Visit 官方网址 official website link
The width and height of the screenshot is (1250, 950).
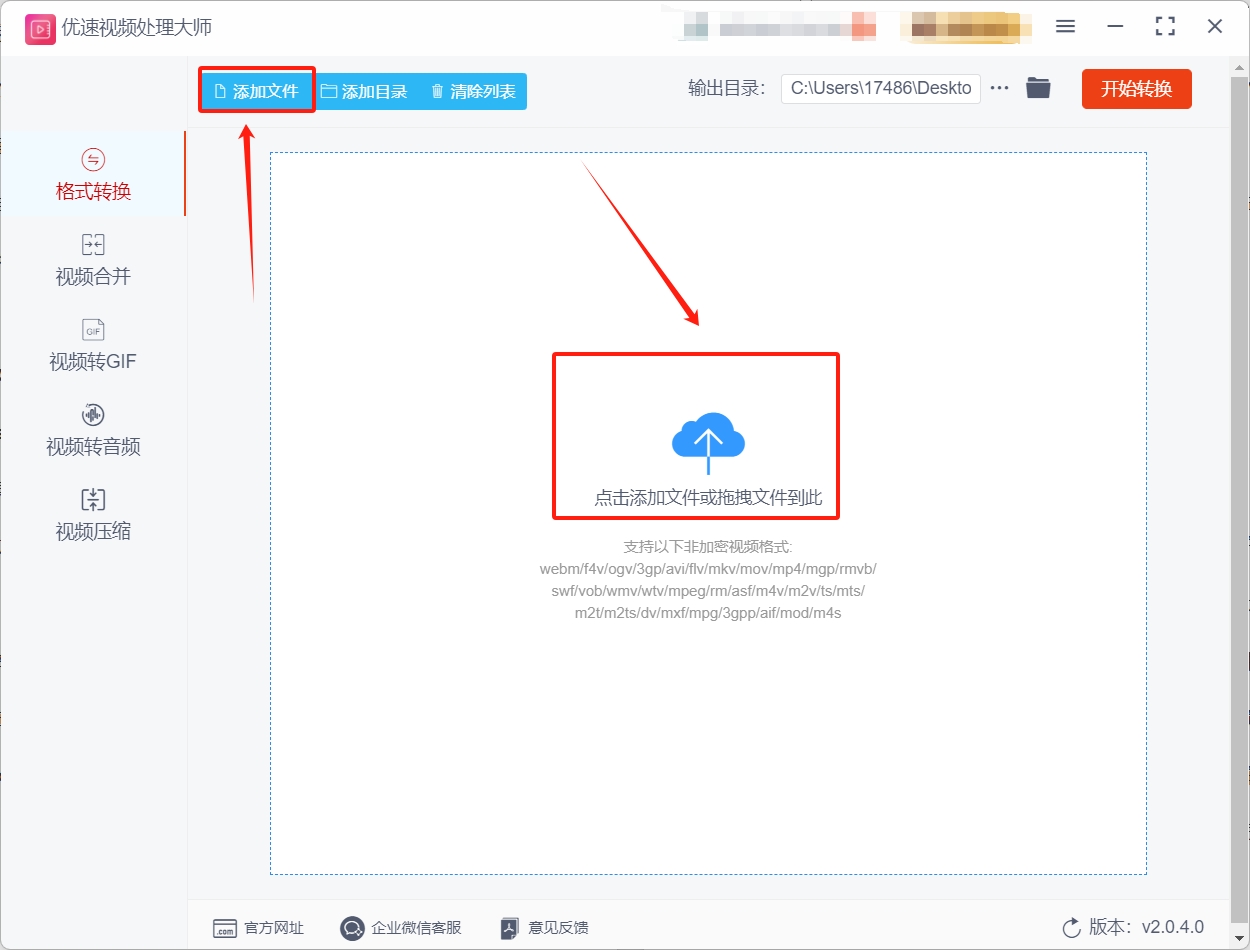click(x=258, y=928)
